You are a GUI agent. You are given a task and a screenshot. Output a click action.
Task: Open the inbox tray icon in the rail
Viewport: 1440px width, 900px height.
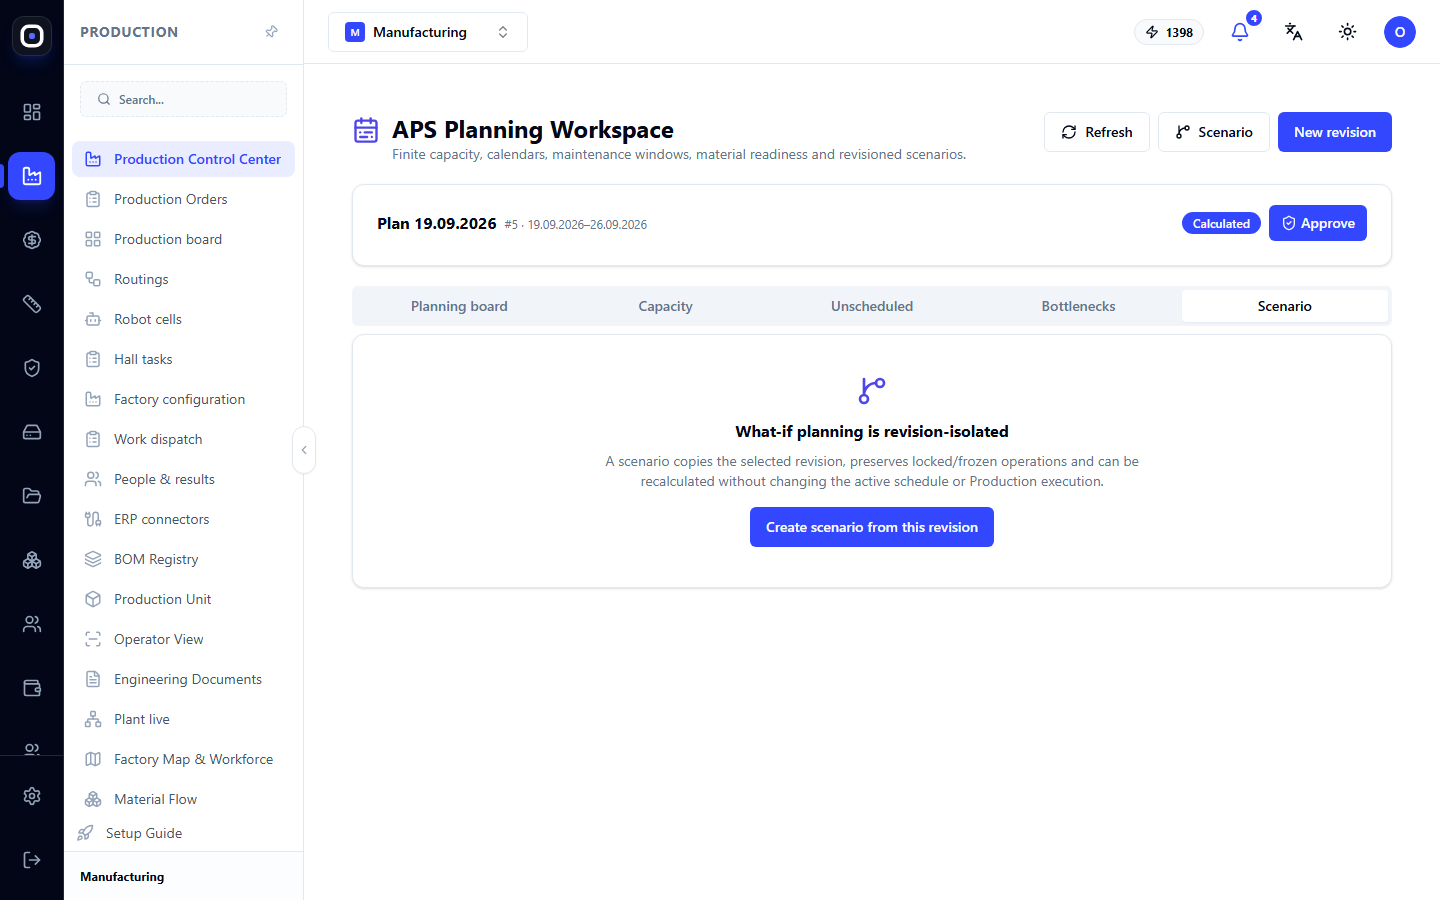pos(32,432)
